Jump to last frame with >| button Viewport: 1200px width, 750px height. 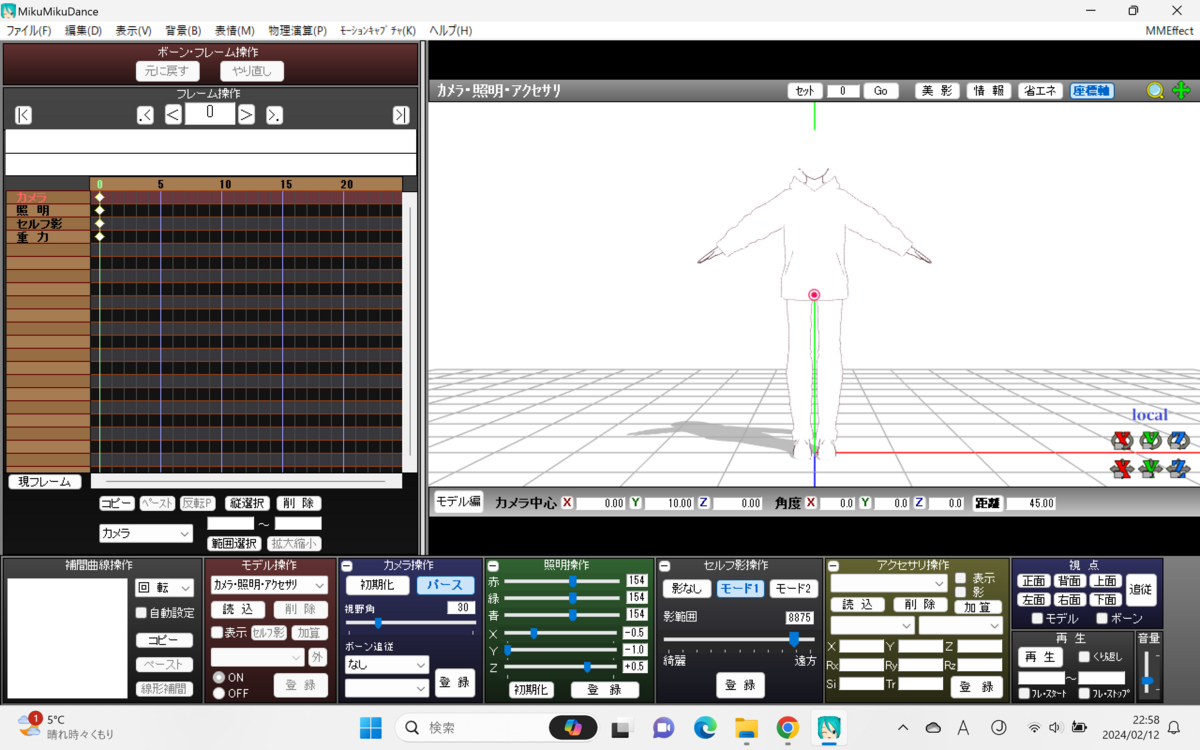401,115
